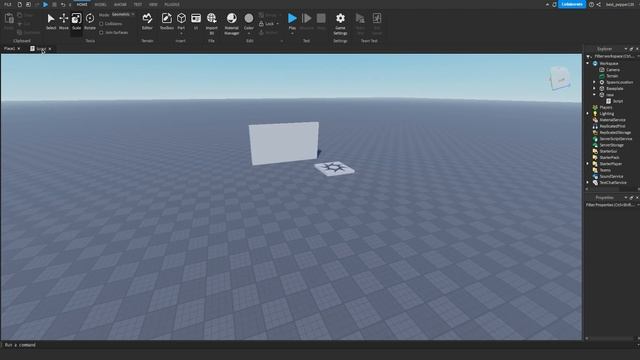The height and width of the screenshot is (360, 640).
Task: Insert a Part from the ribbon
Action: click(x=181, y=18)
